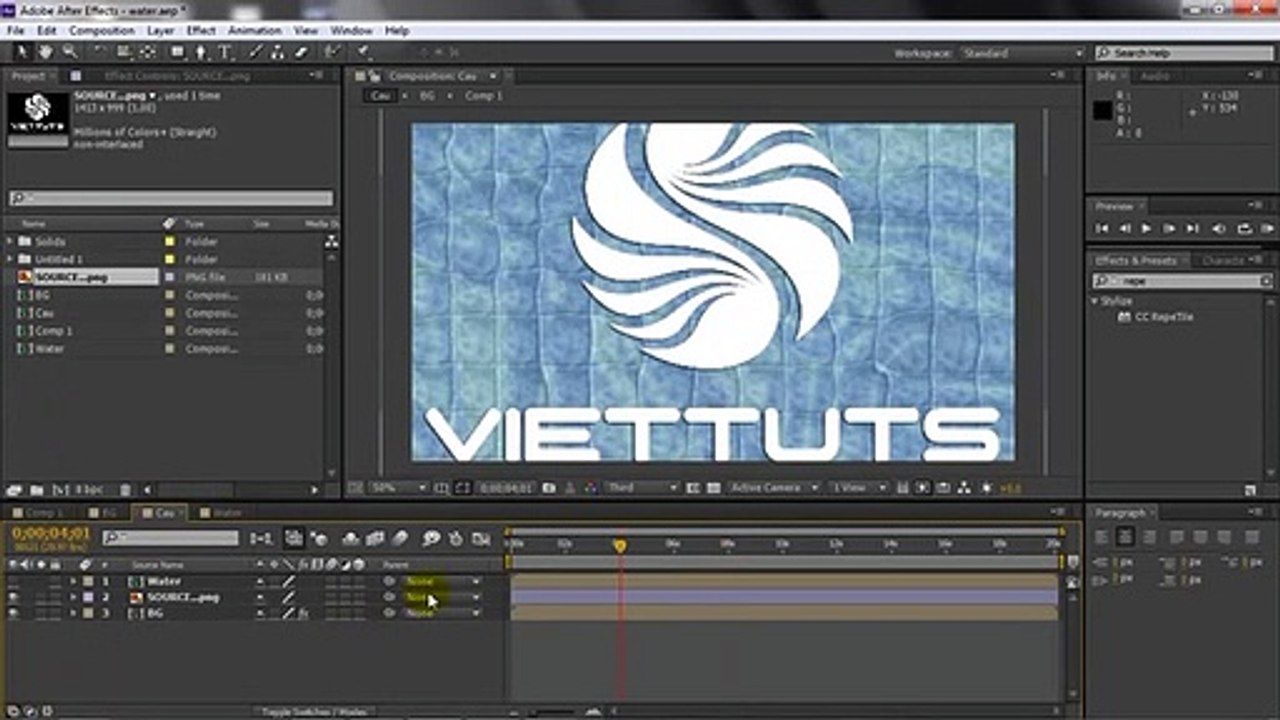Delete selected item with Project trash icon
Image resolution: width=1280 pixels, height=720 pixels.
pos(125,490)
